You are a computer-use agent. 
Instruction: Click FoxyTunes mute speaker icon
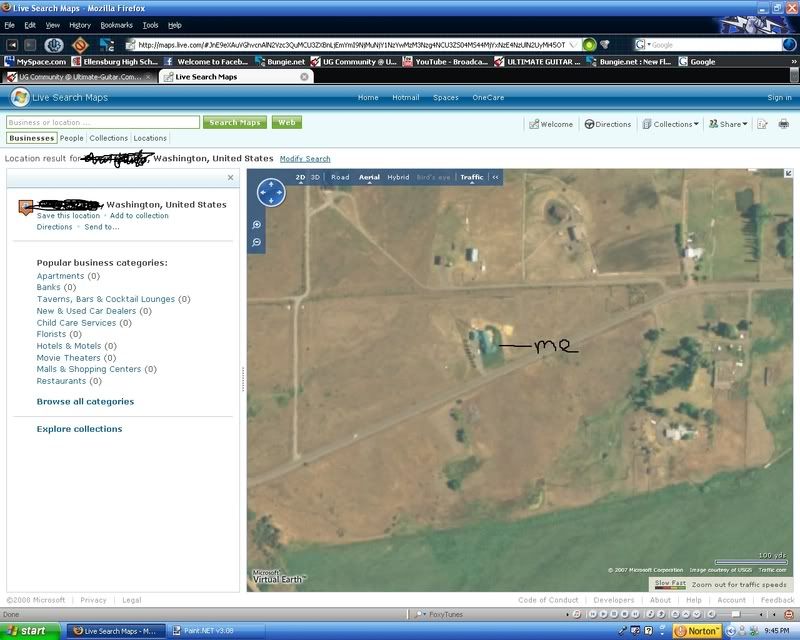[x=711, y=614]
